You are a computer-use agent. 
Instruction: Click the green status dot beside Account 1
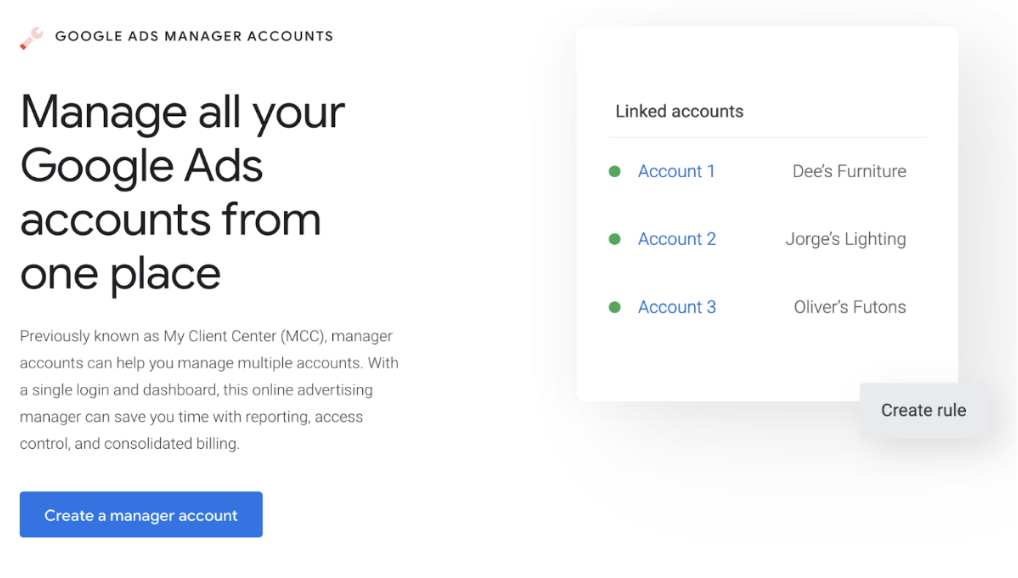[614, 171]
